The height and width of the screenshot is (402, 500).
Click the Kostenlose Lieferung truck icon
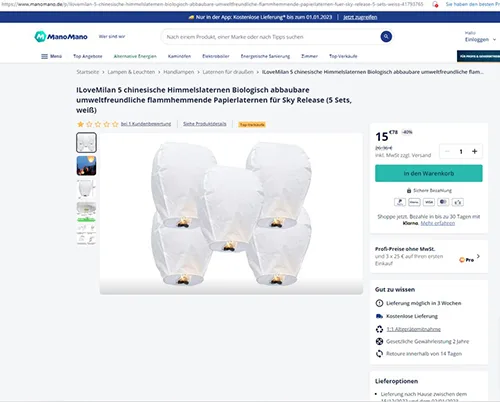[x=379, y=316]
